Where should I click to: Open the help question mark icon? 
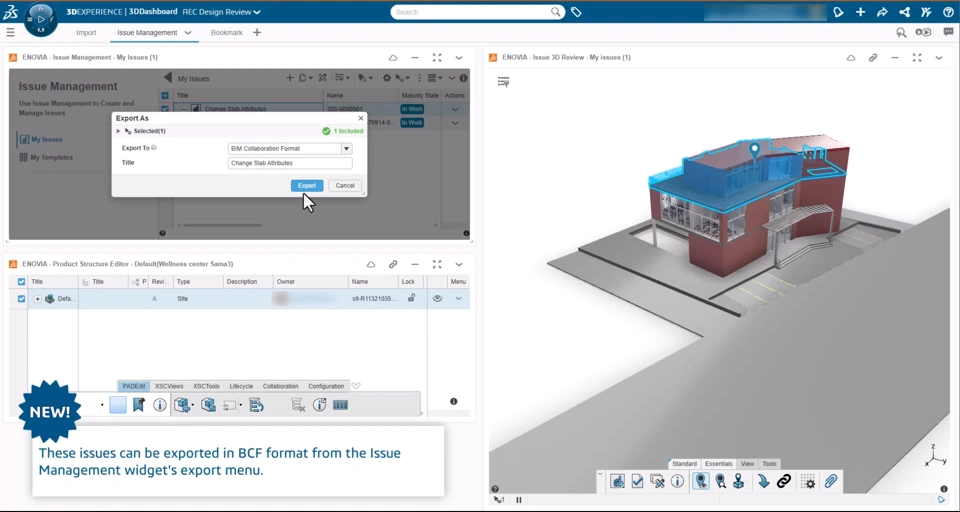[948, 12]
